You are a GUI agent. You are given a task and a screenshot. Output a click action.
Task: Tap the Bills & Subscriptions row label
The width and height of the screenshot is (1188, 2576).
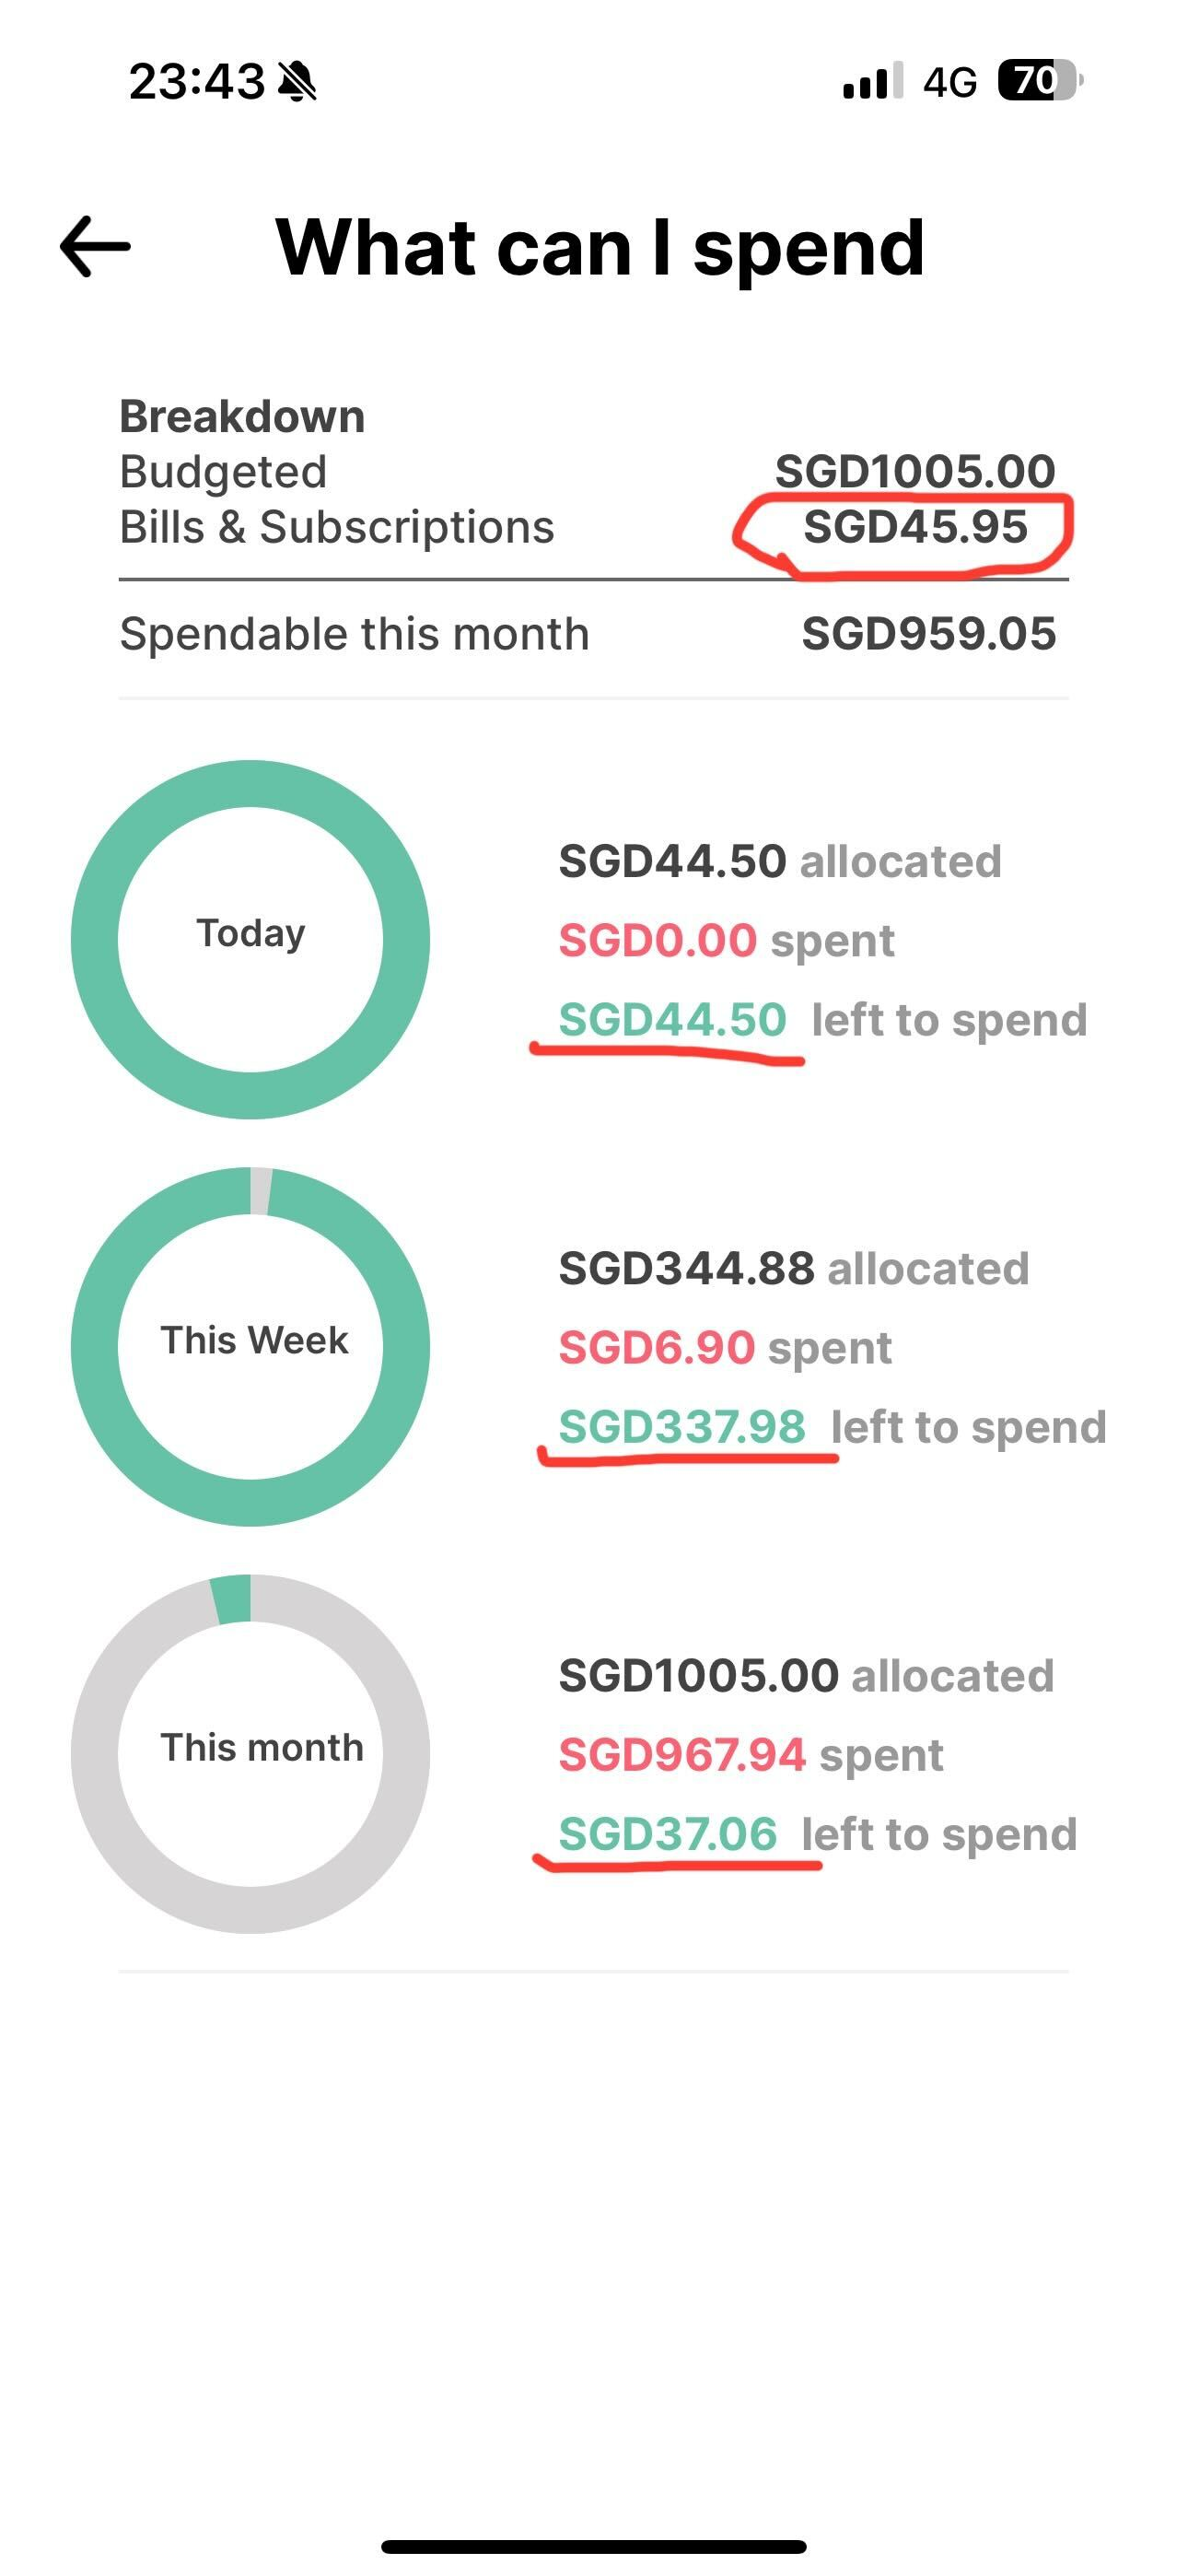337,527
